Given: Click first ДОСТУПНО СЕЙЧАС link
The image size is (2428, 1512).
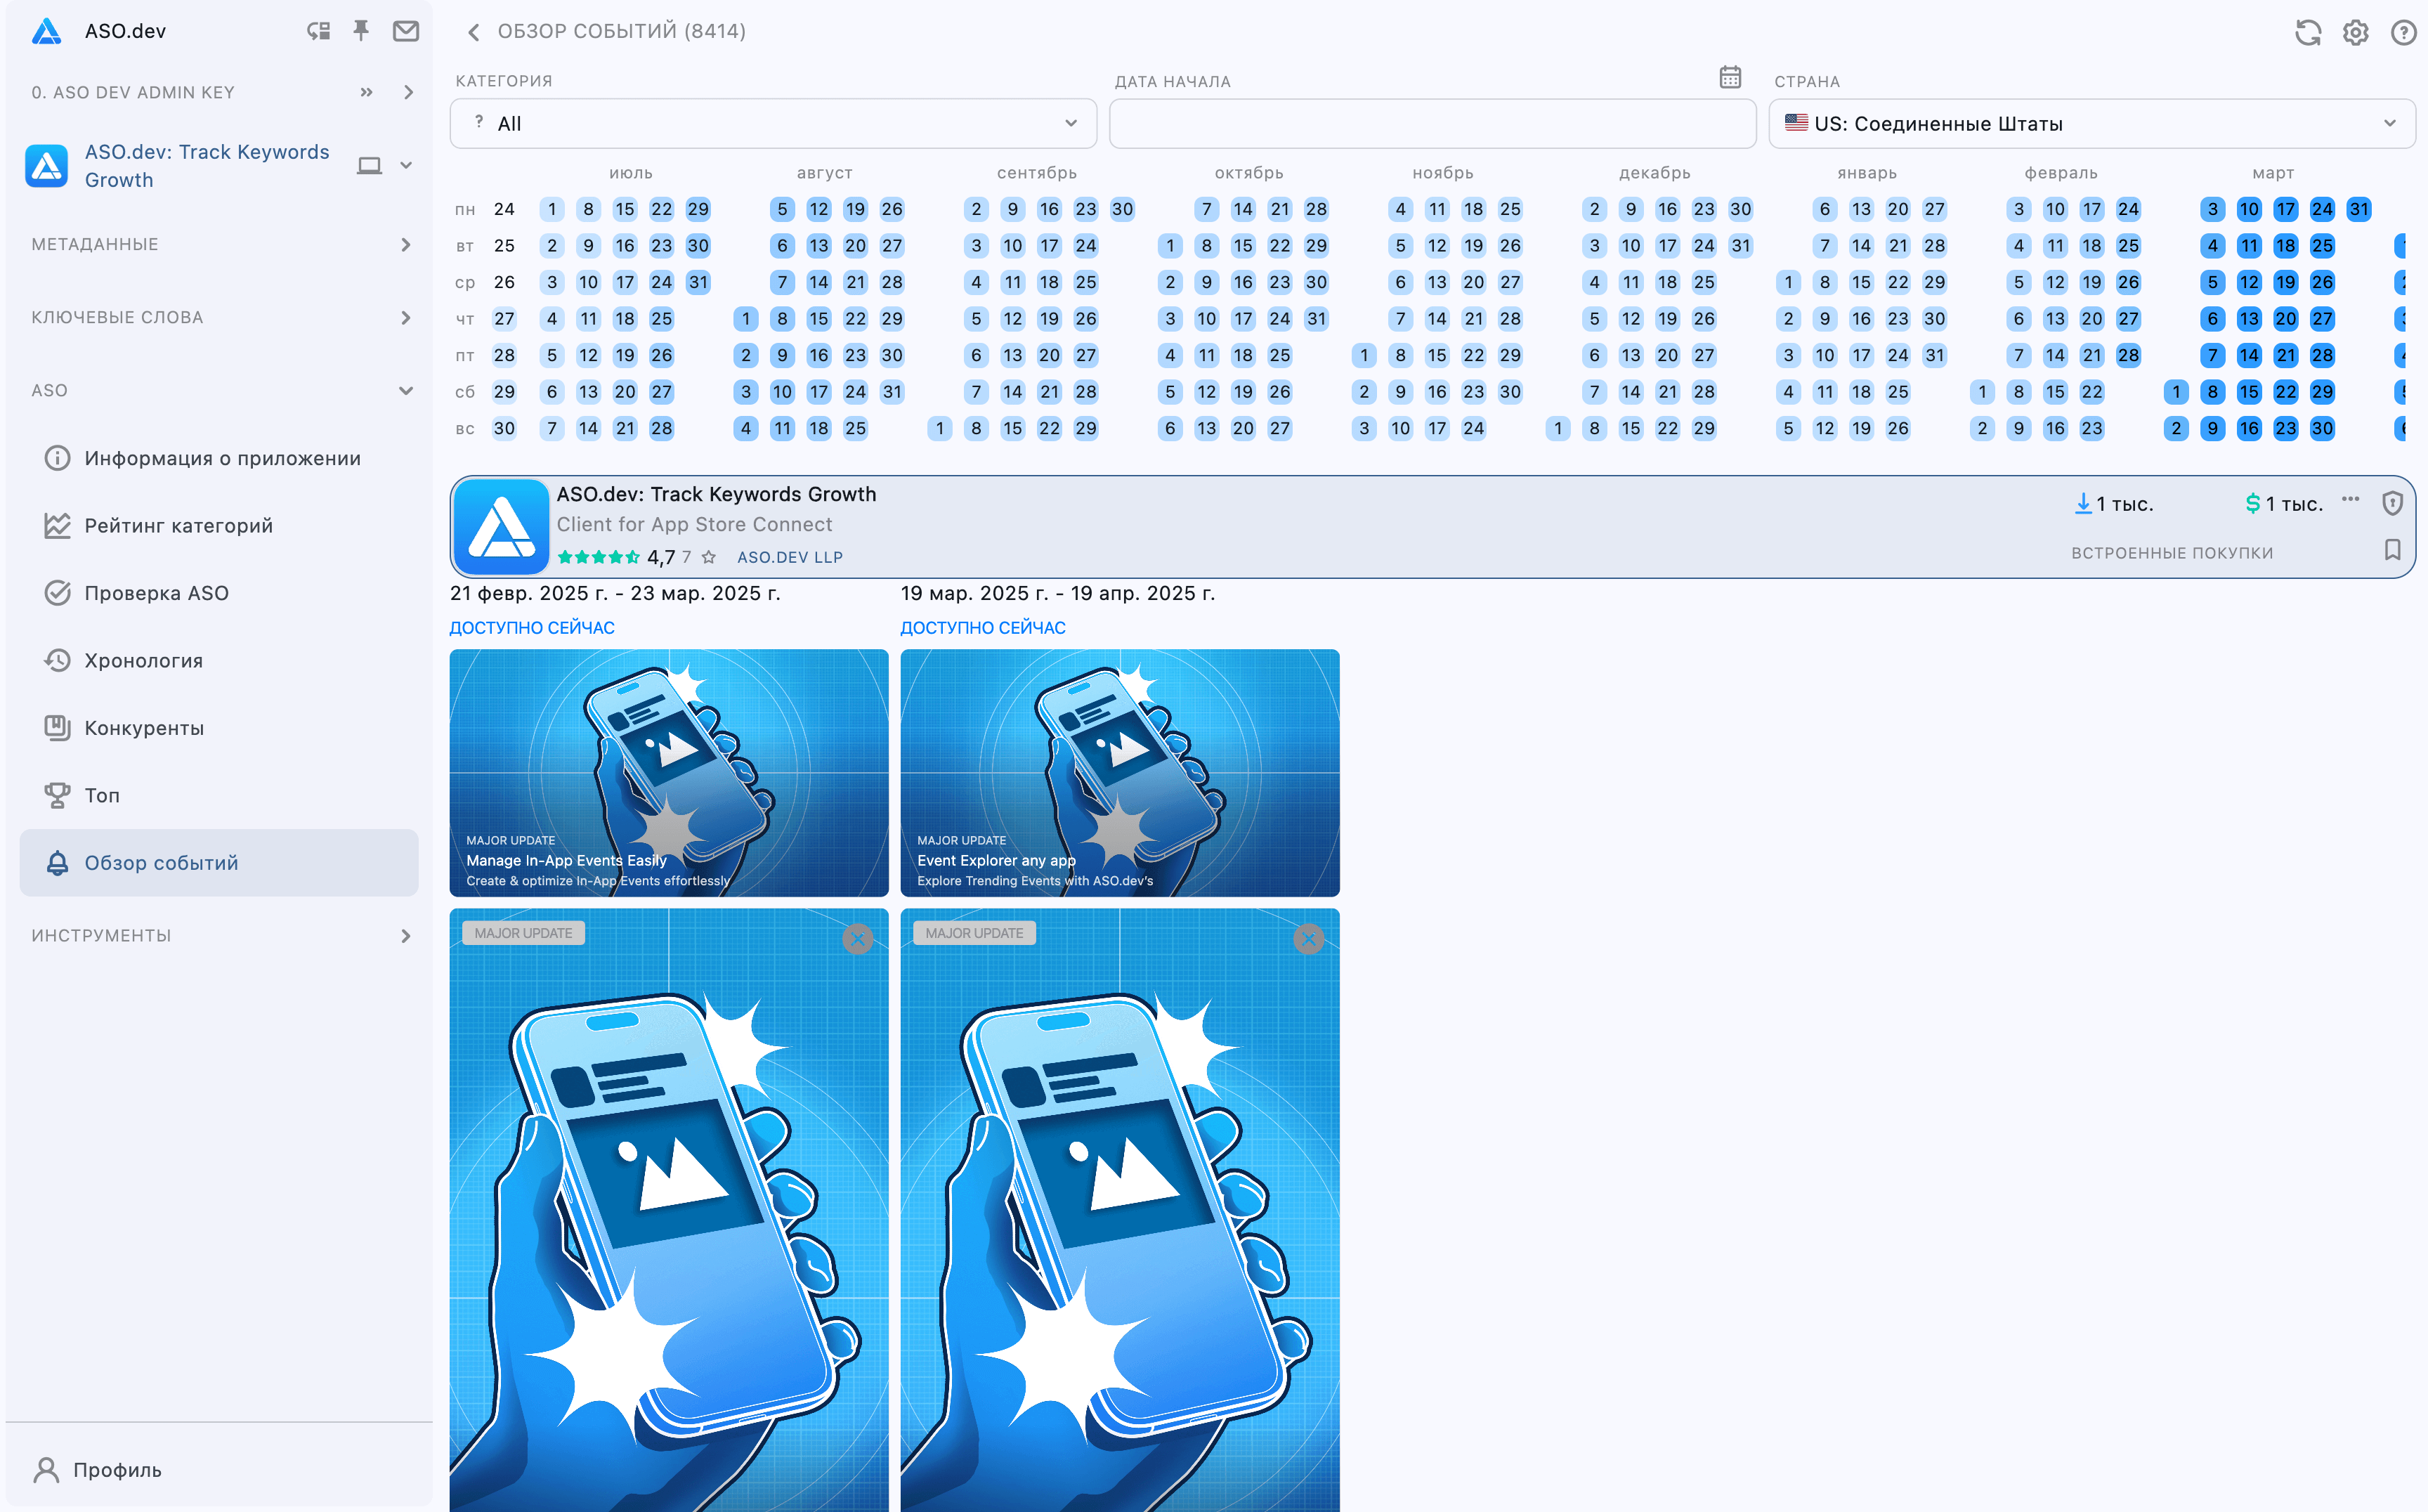Looking at the screenshot, I should click(532, 628).
